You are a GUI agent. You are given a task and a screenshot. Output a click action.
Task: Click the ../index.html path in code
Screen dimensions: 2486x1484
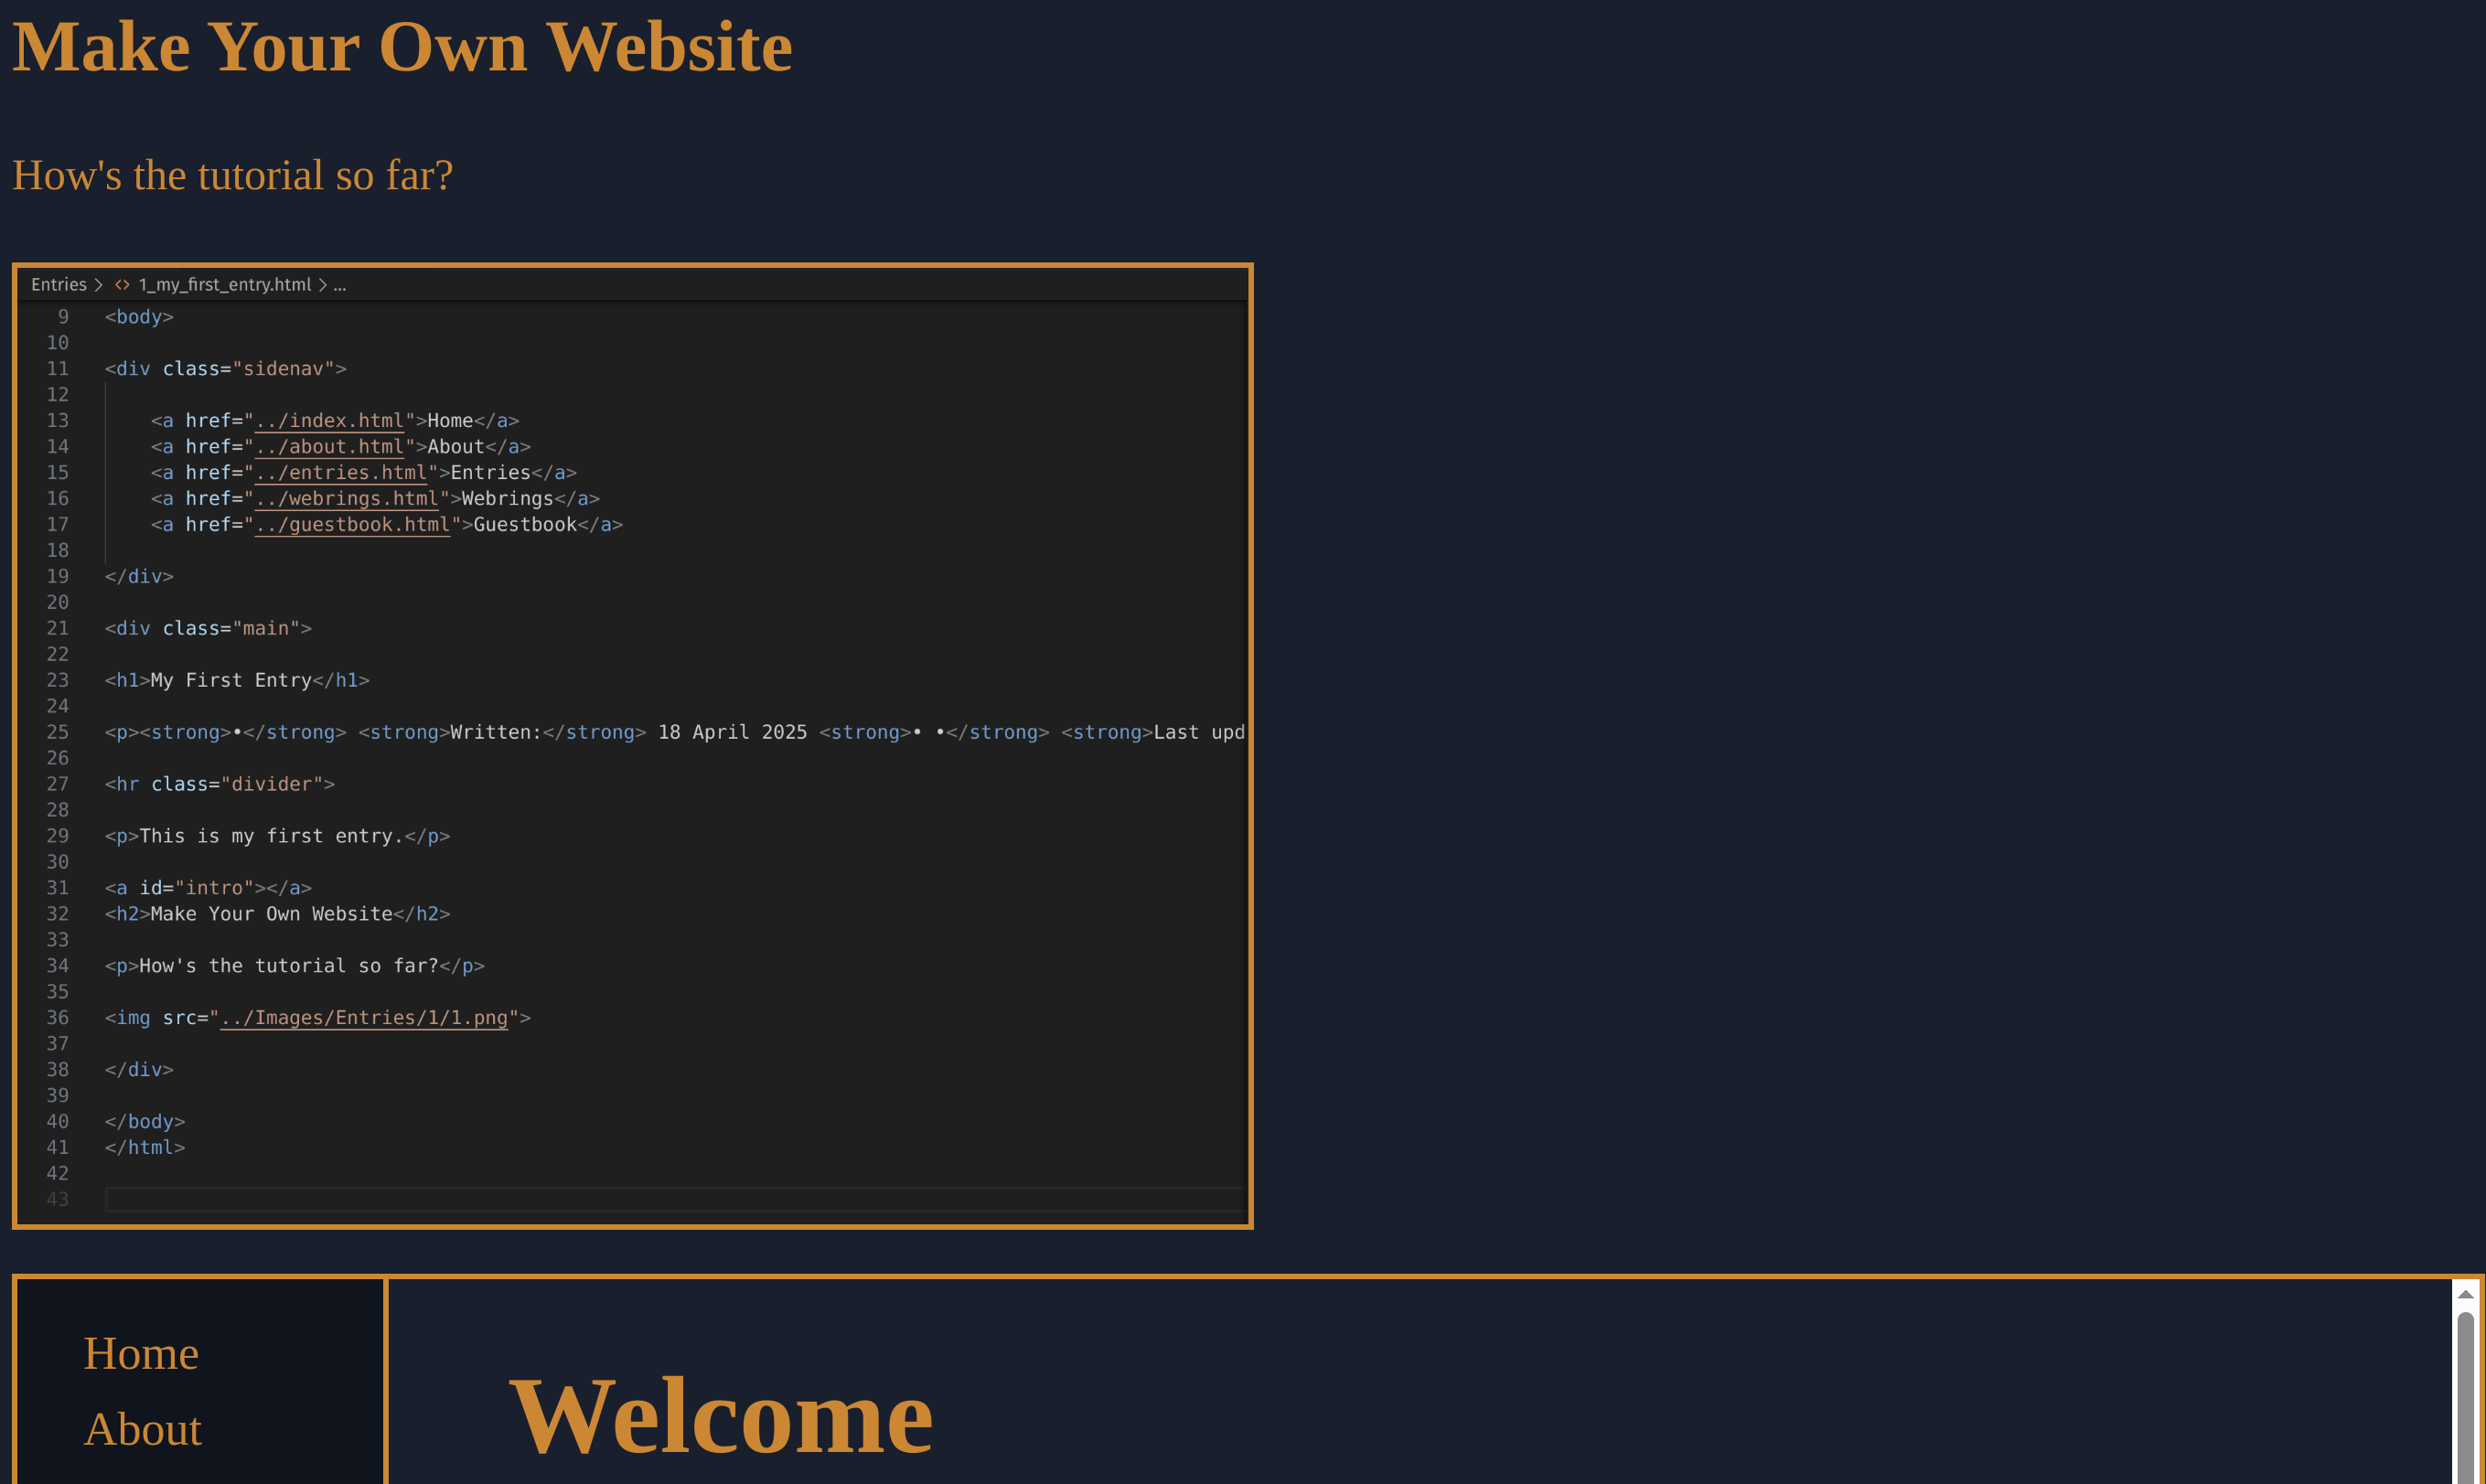coord(329,421)
